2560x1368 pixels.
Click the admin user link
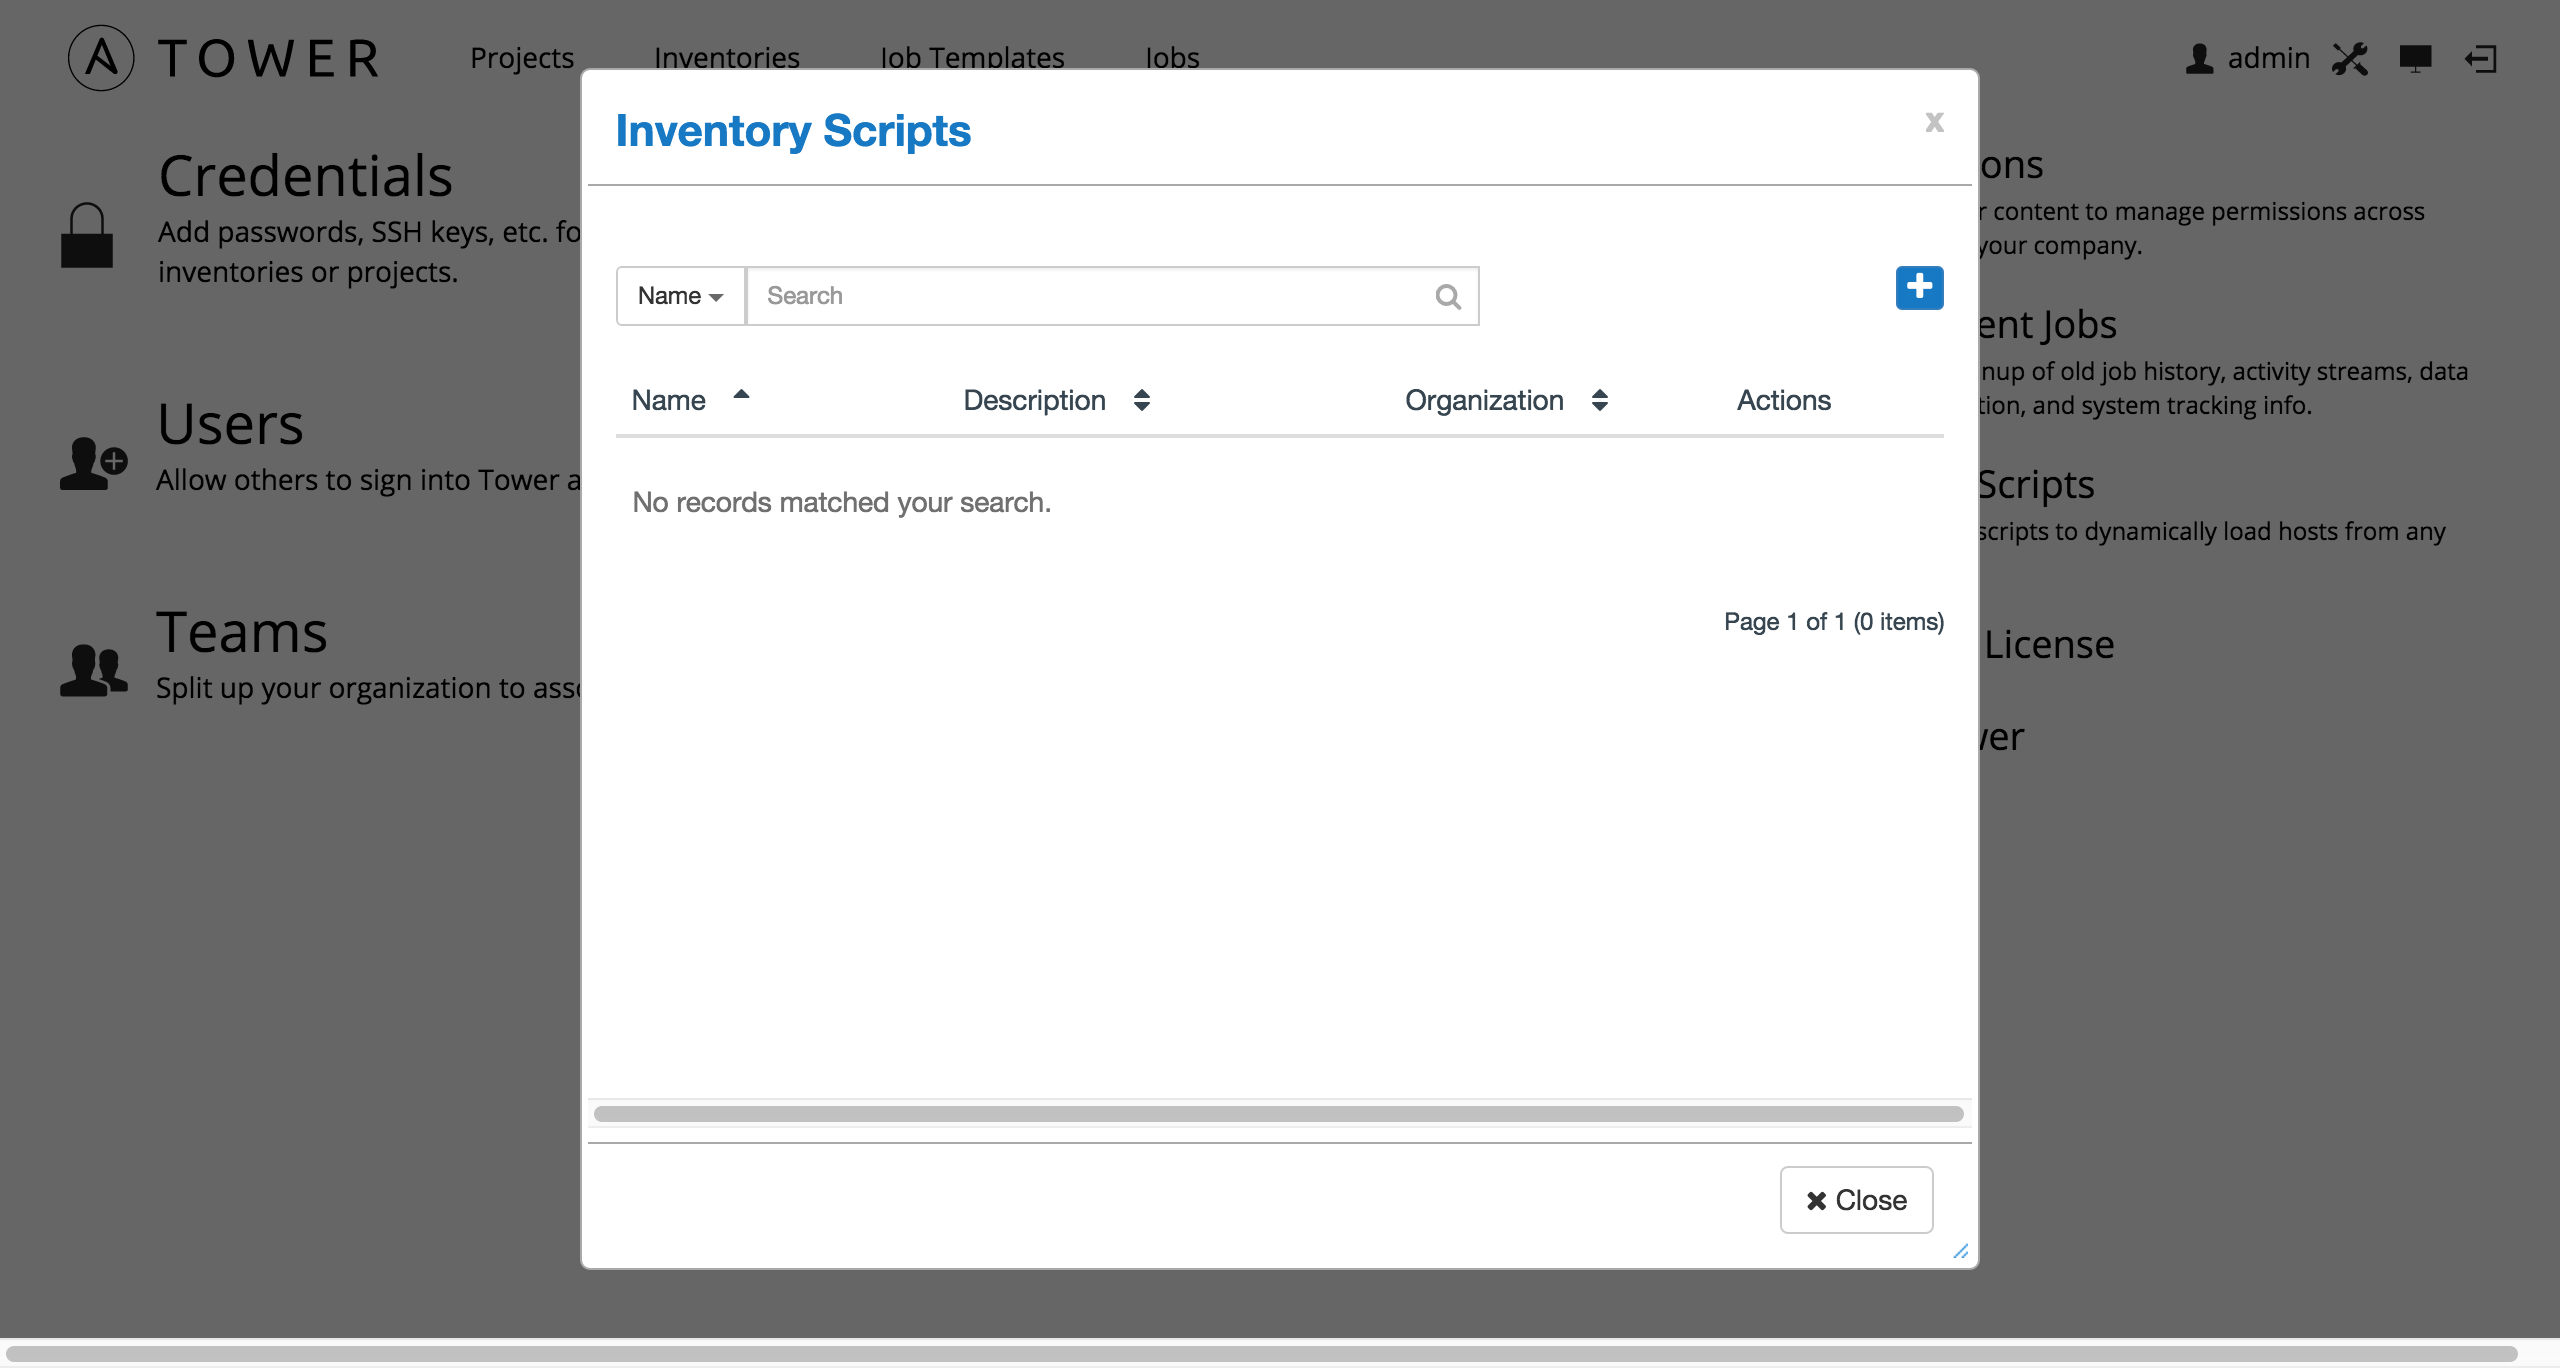click(x=2247, y=58)
